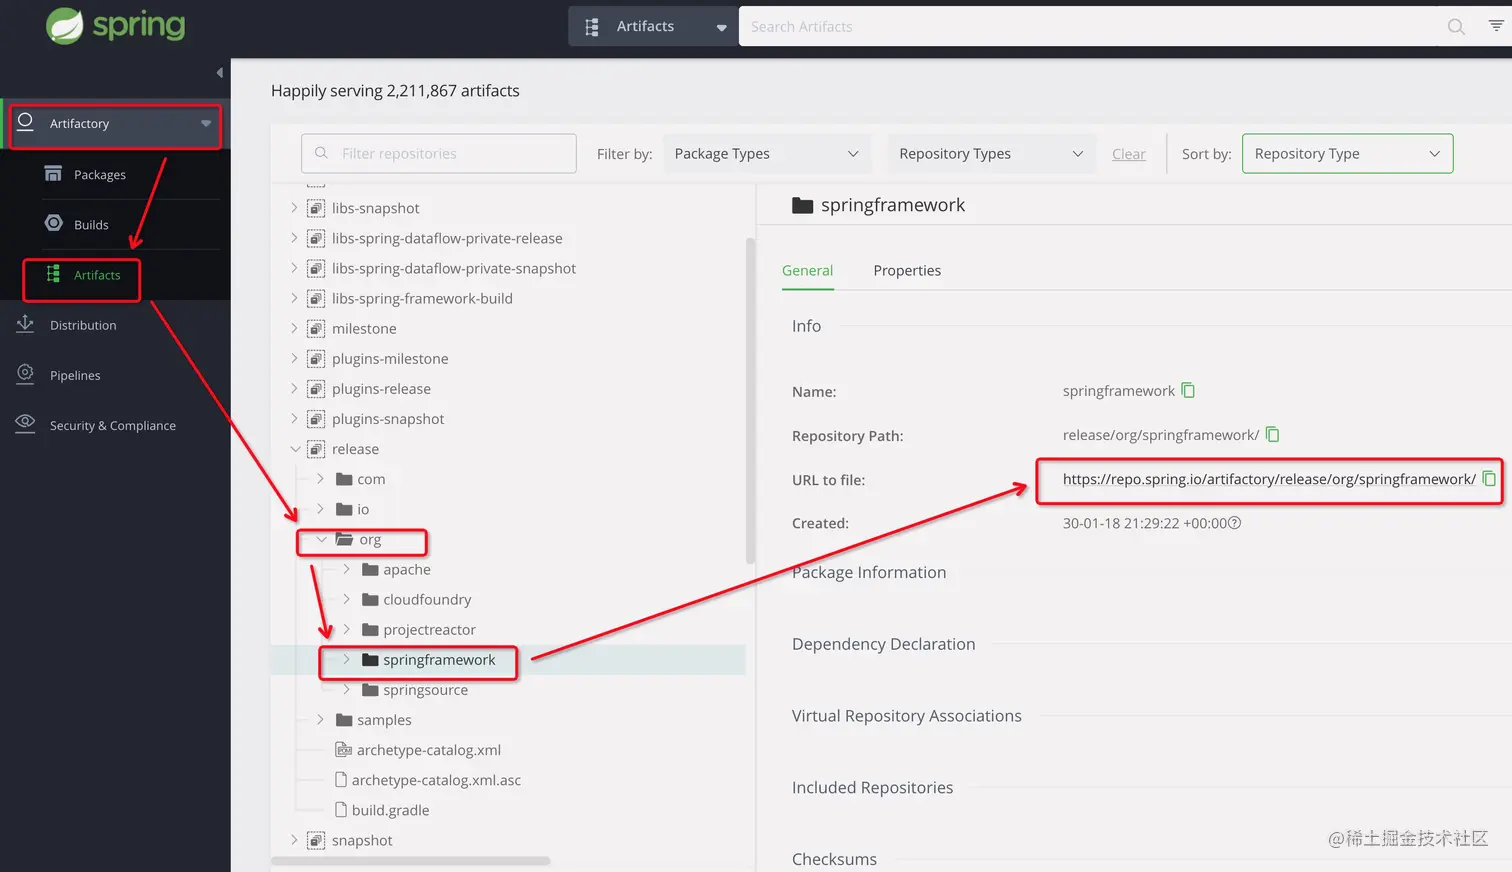Click the search magnifier icon
The width and height of the screenshot is (1512, 872).
[x=1456, y=27]
